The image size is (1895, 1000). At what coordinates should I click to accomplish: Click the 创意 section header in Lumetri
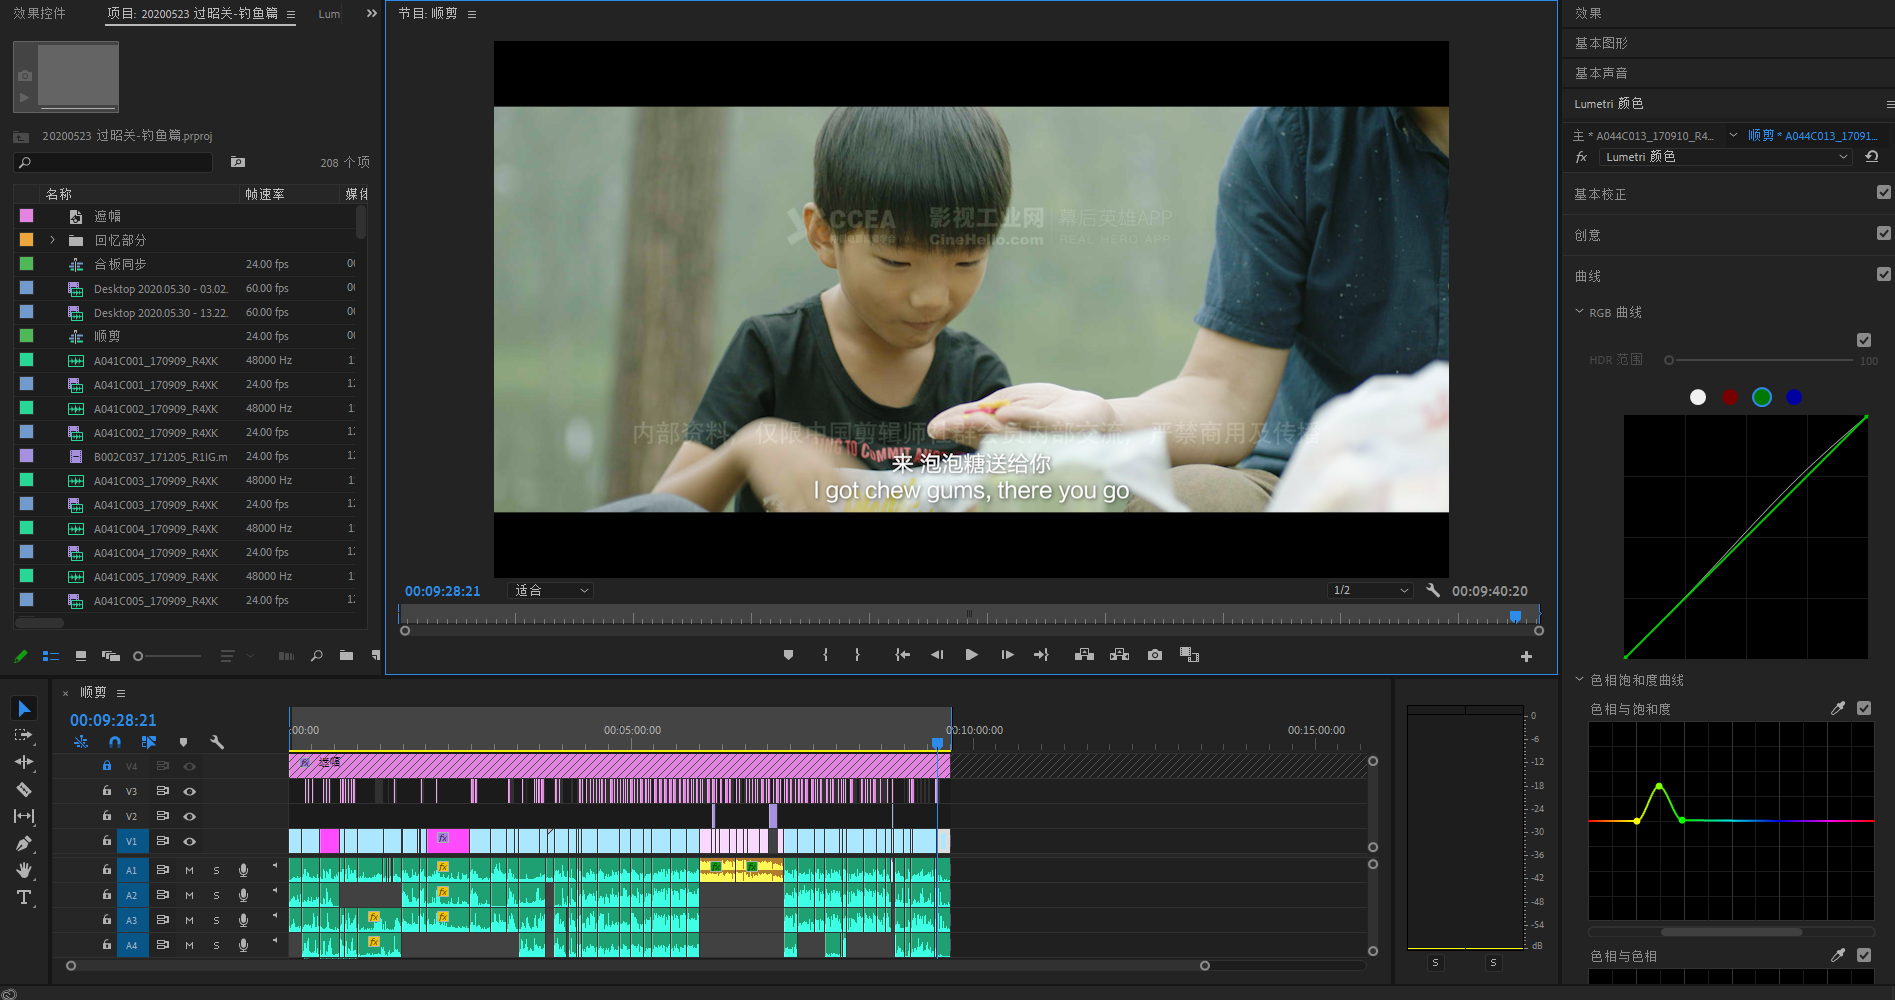(x=1588, y=235)
